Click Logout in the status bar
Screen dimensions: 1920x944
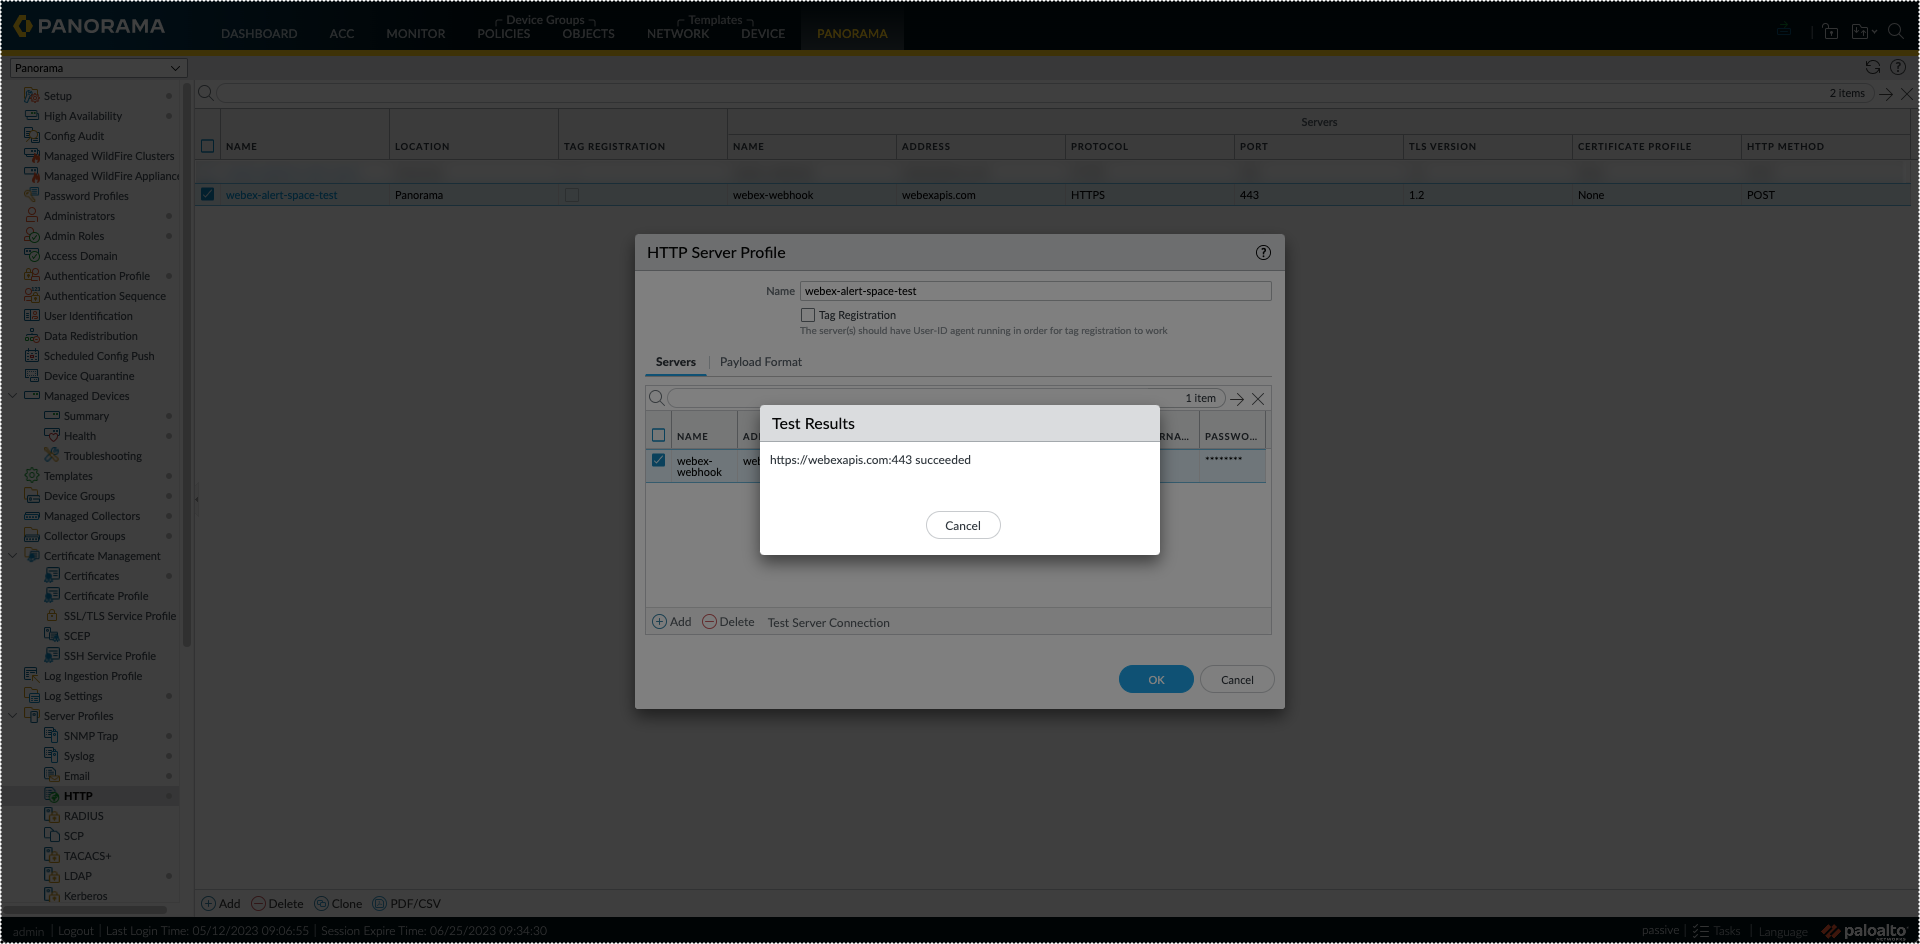pos(76,931)
